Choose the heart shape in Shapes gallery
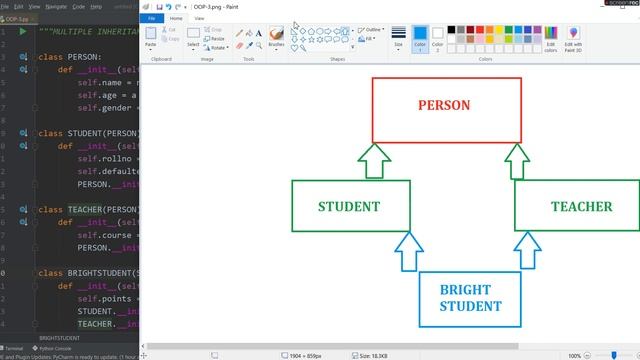 294,48
